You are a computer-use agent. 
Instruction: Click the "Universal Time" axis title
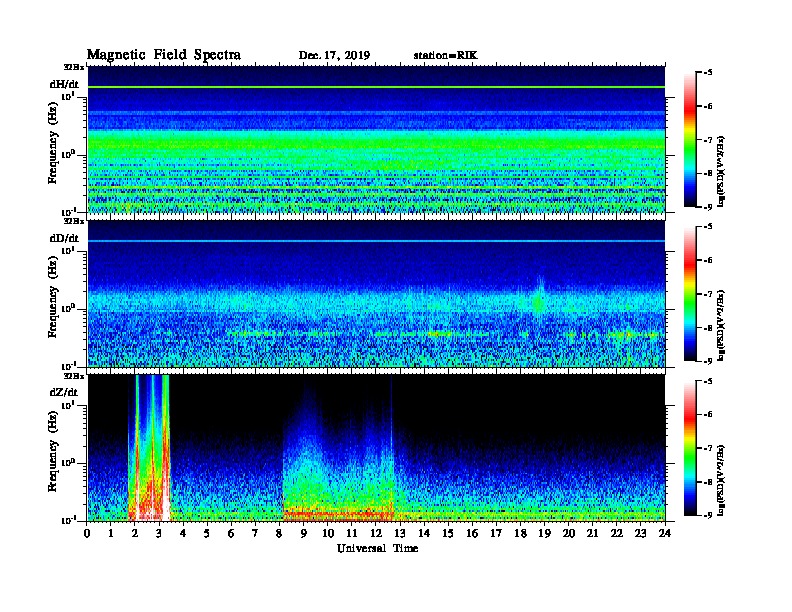point(377,548)
